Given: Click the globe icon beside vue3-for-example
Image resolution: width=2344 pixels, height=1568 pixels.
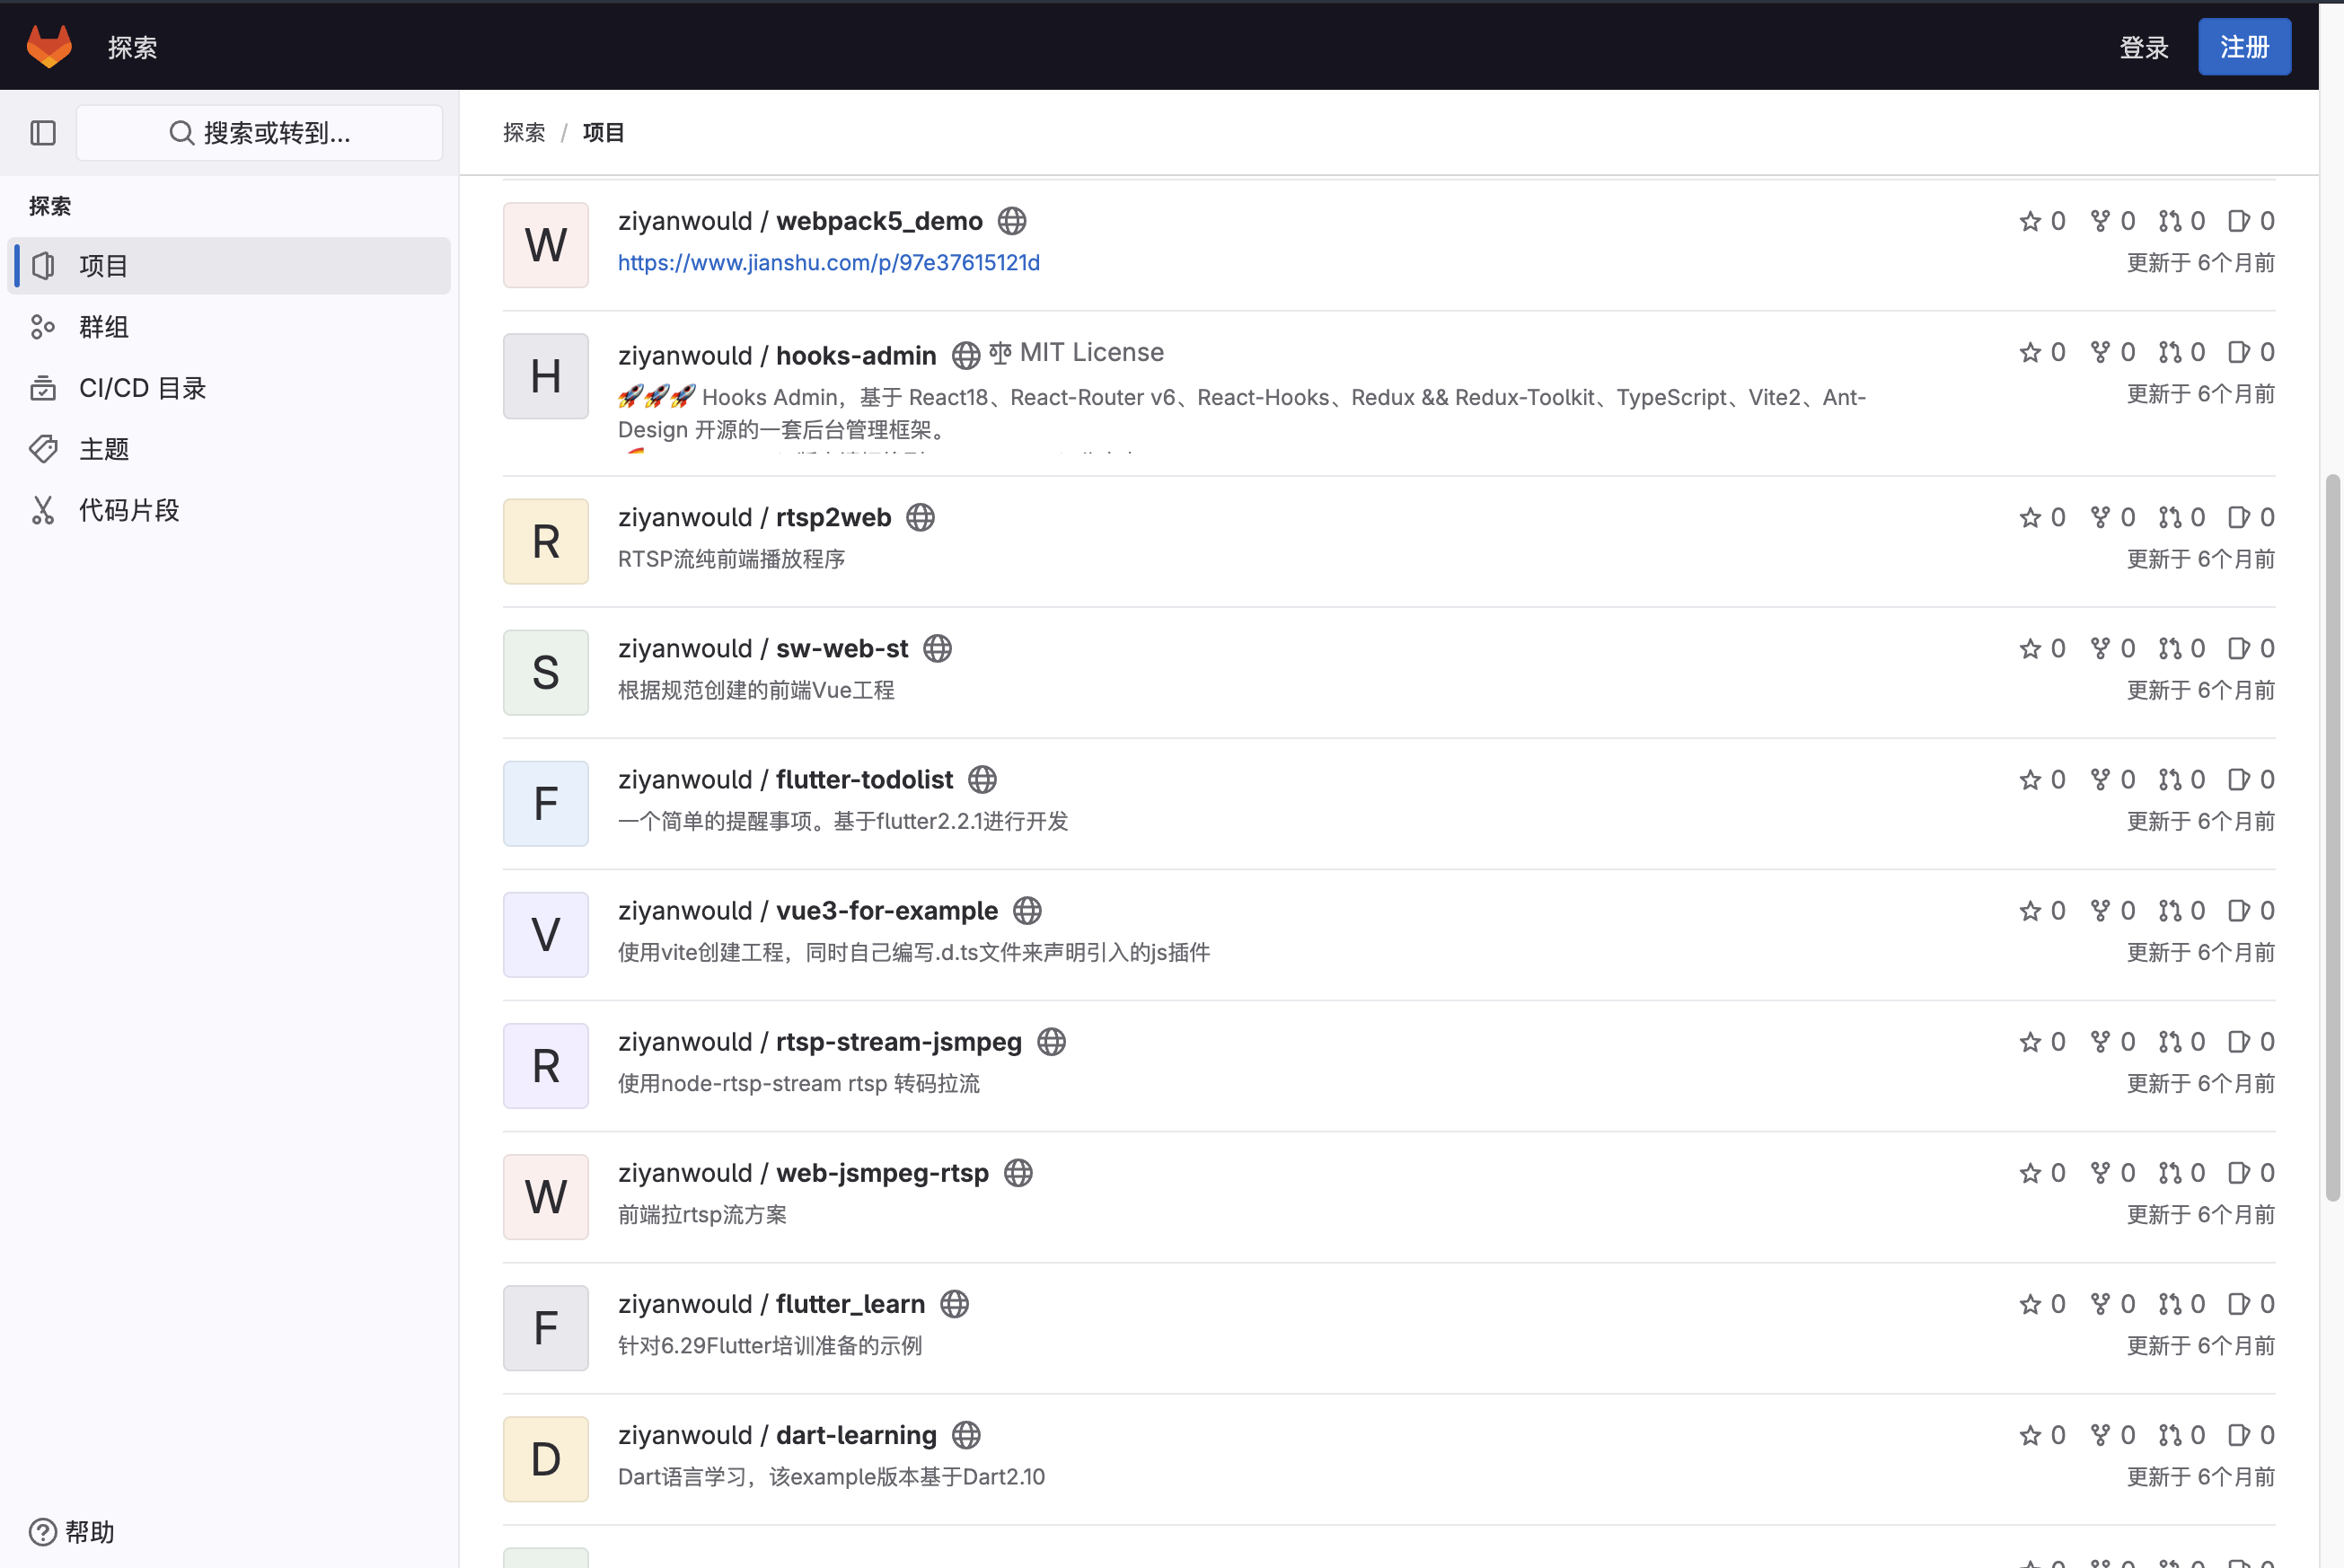Looking at the screenshot, I should [1027, 910].
